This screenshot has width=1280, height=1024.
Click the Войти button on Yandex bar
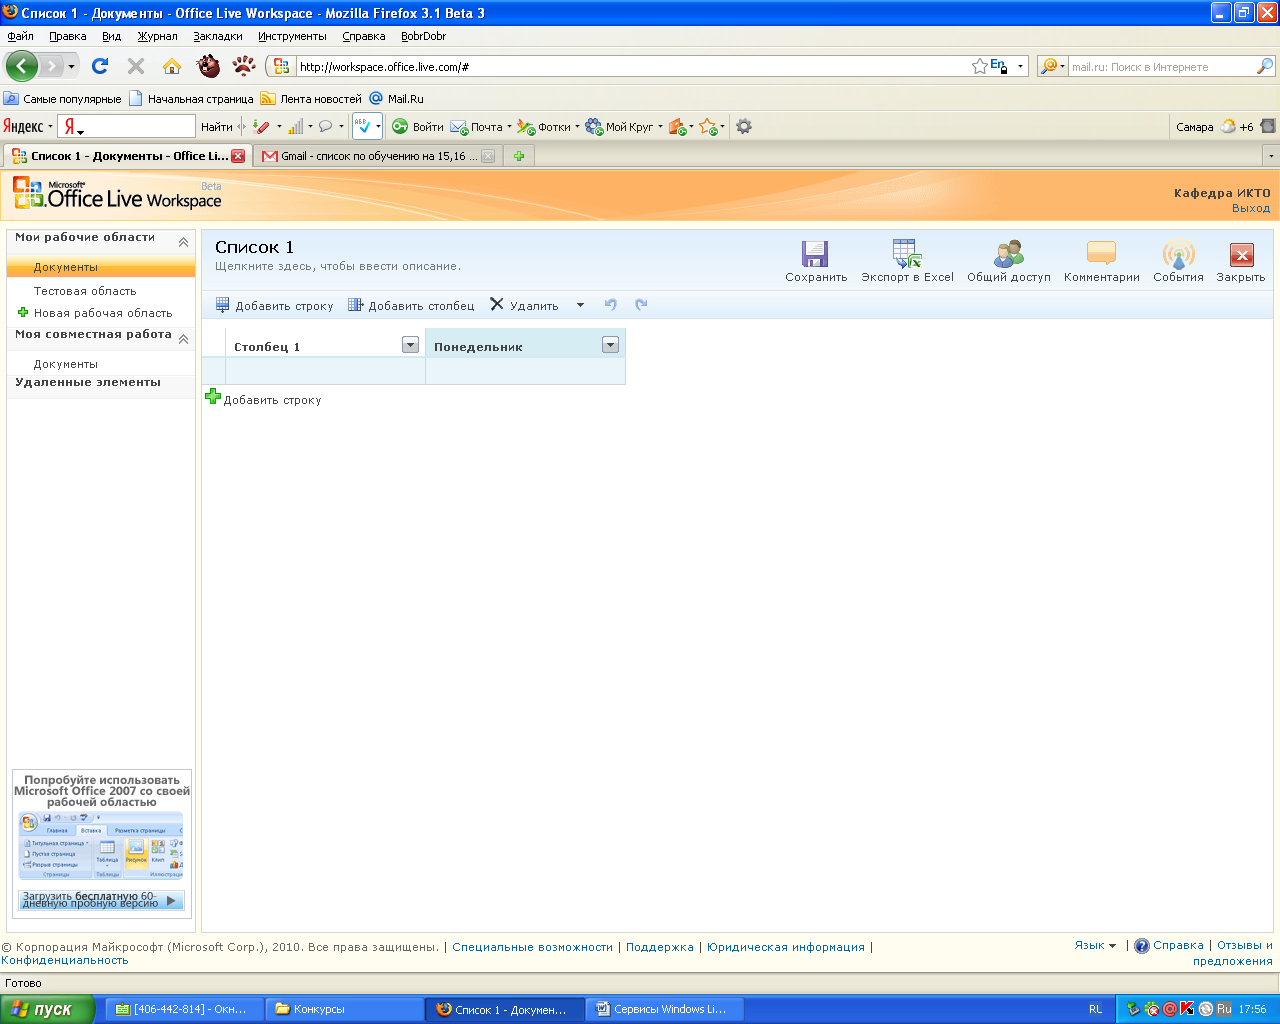pos(418,127)
